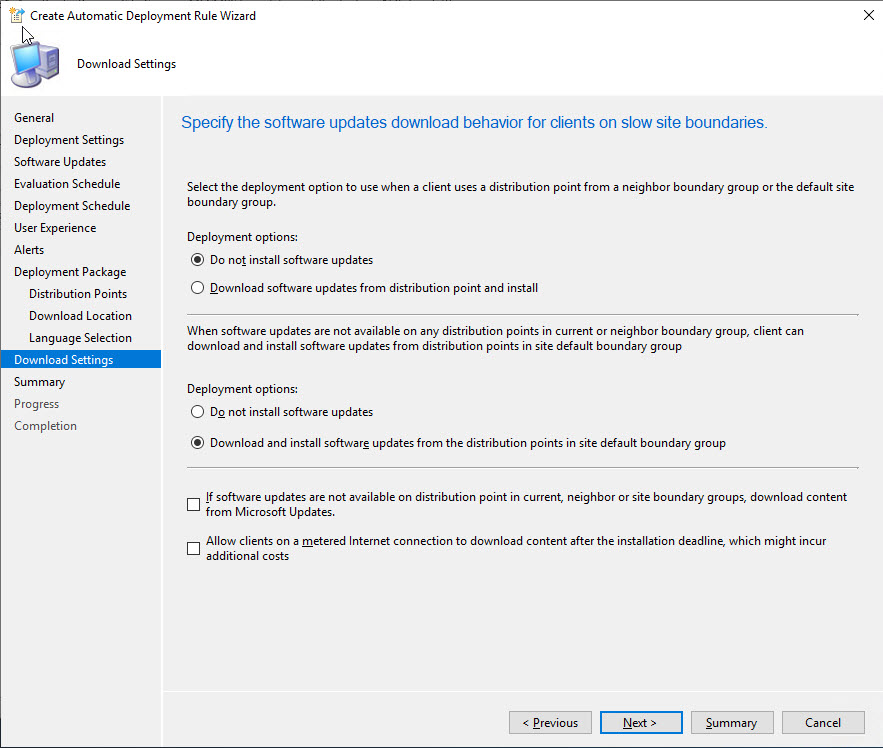Toggle metered Internet connection download checkbox
Screen dimensions: 883x748
[x=194, y=548]
